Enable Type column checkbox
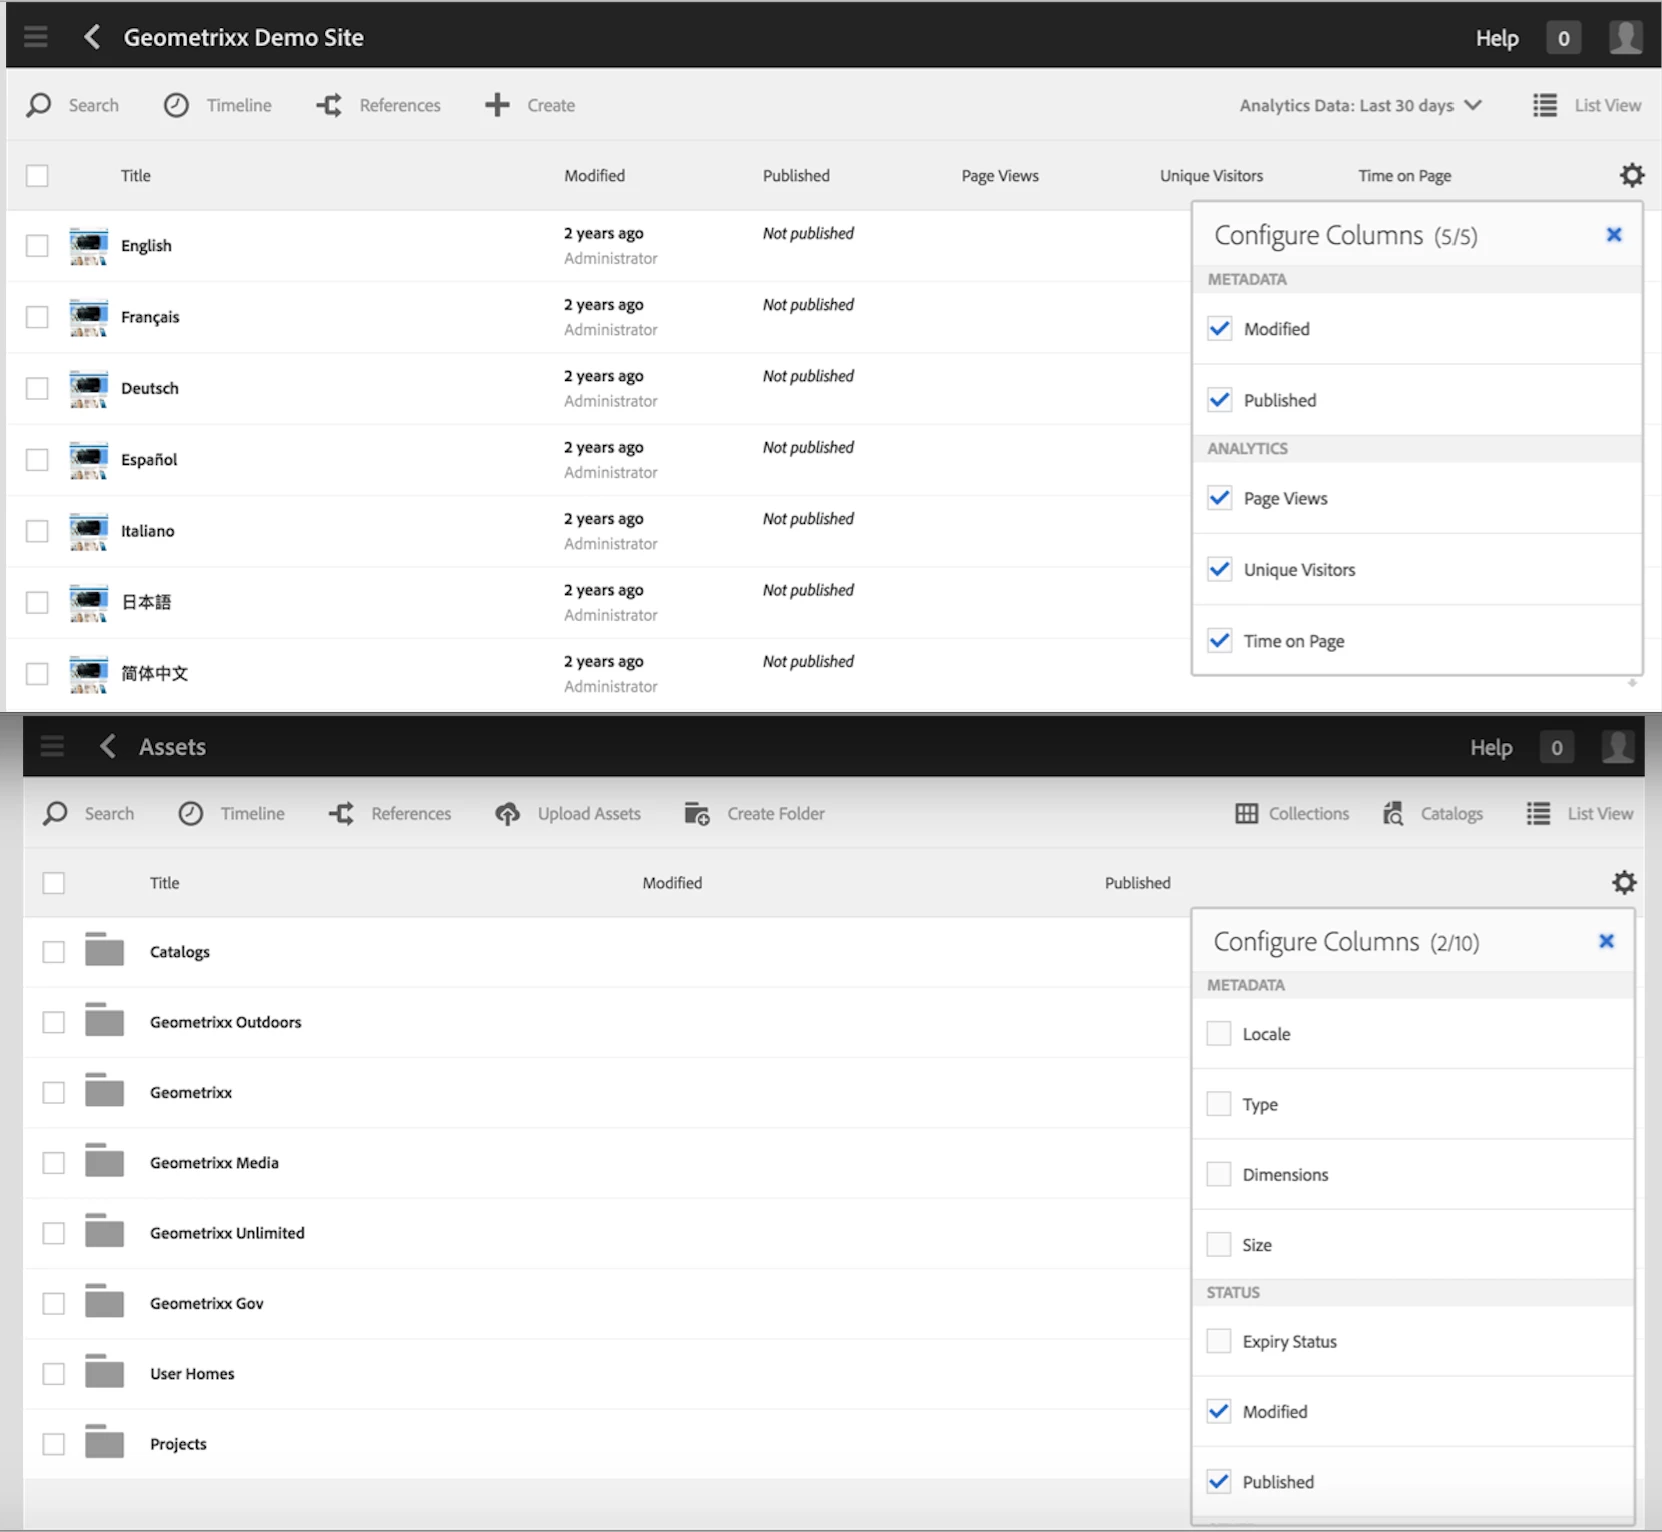 pyautogui.click(x=1218, y=1103)
